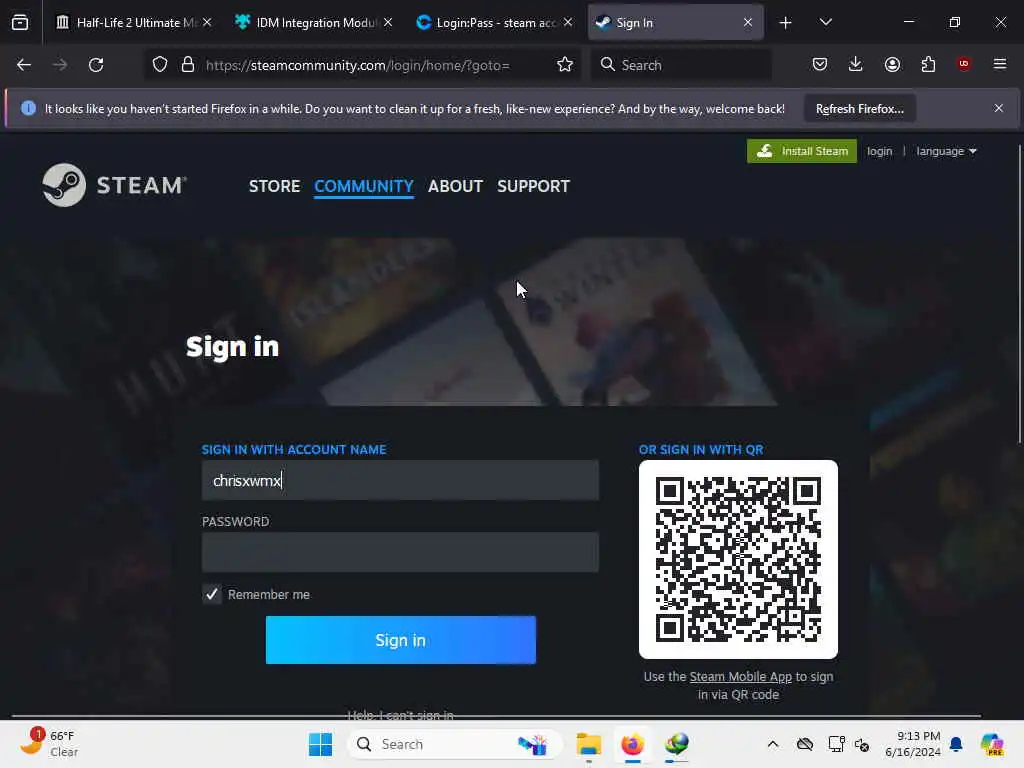1024x768 pixels.
Task: Reload the current Steam page
Action: coord(96,65)
